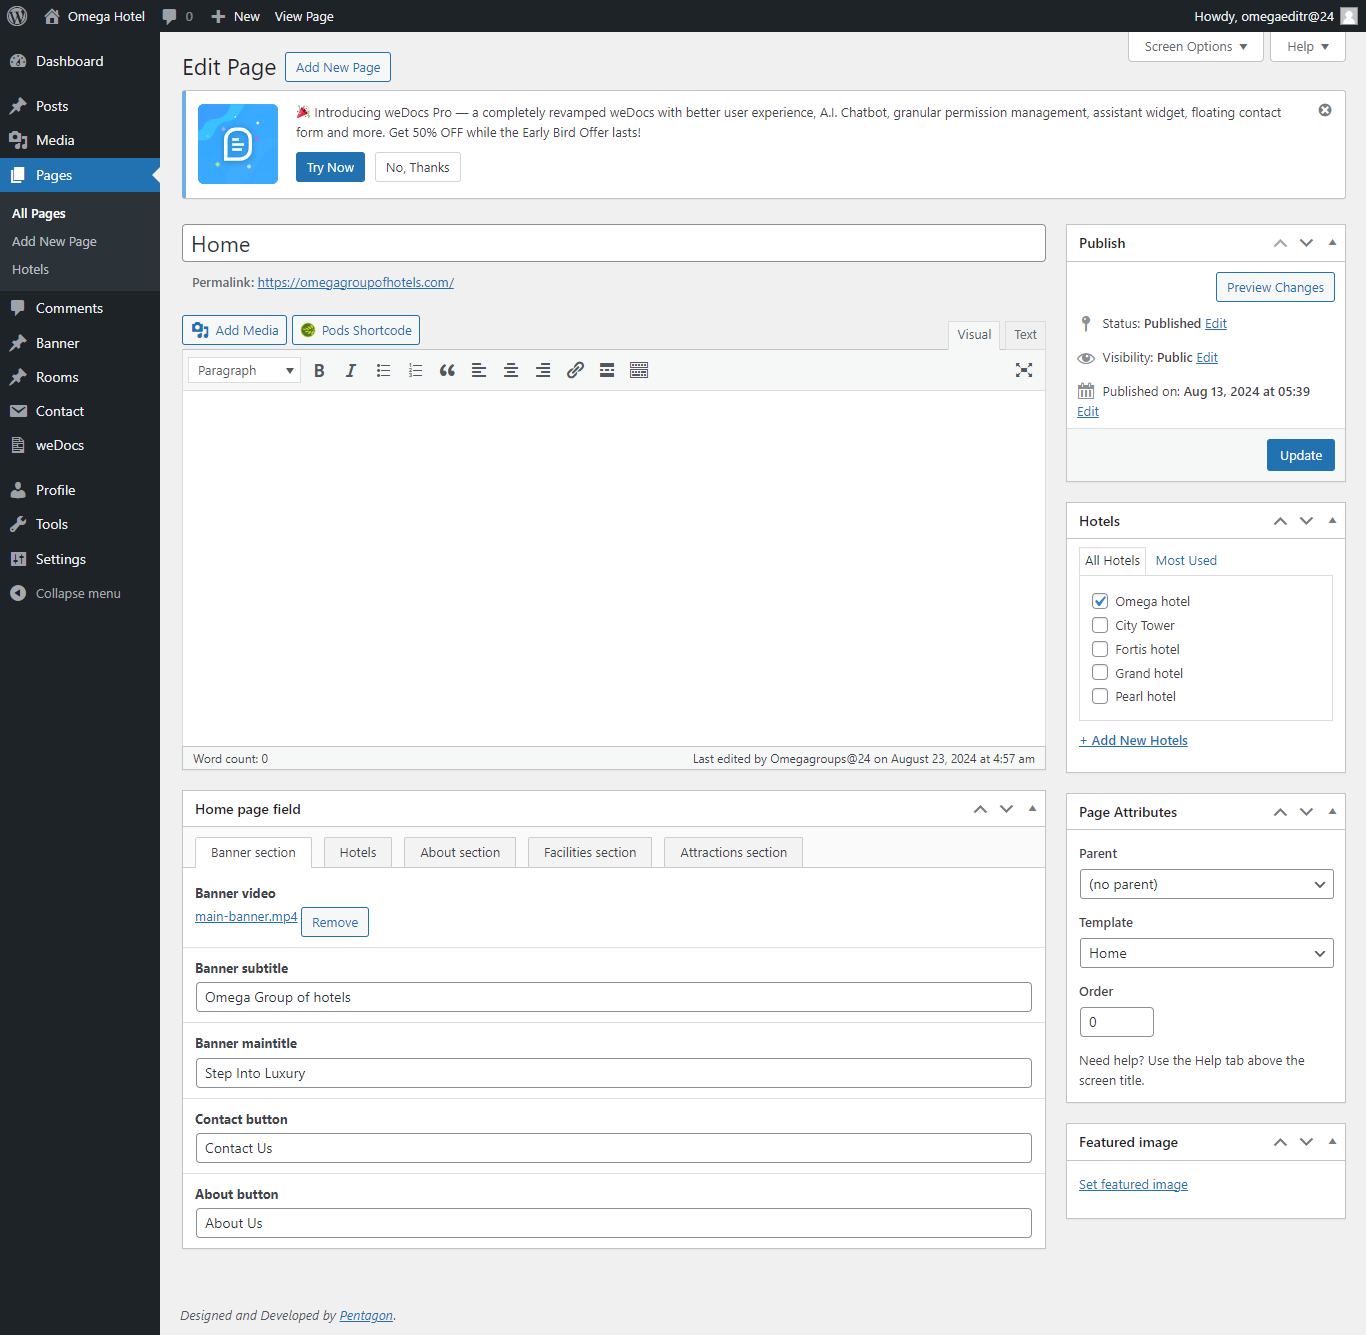Expand the Screen Options panel

point(1195,47)
